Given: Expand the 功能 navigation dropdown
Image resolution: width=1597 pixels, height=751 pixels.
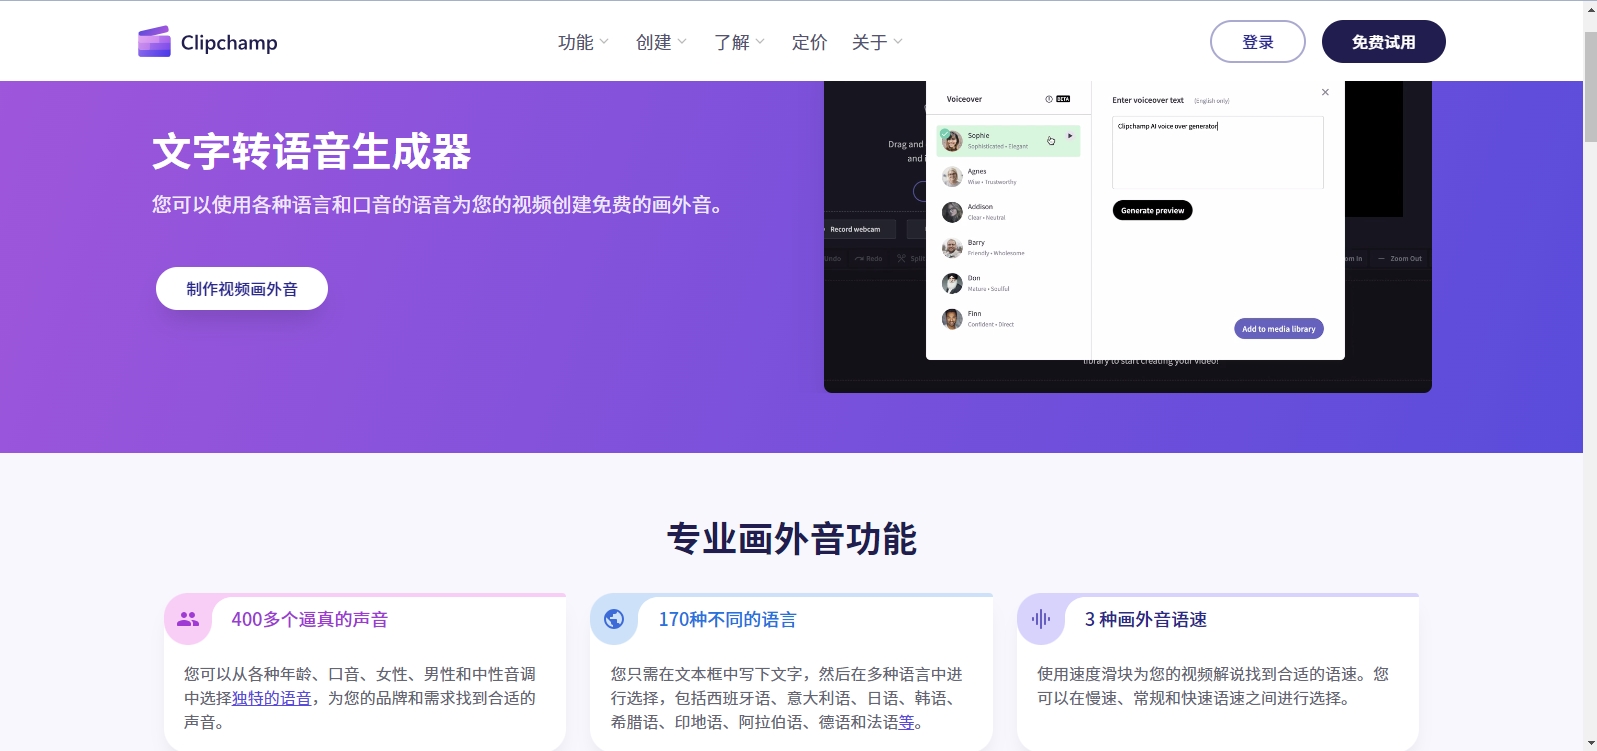Looking at the screenshot, I should tap(583, 42).
